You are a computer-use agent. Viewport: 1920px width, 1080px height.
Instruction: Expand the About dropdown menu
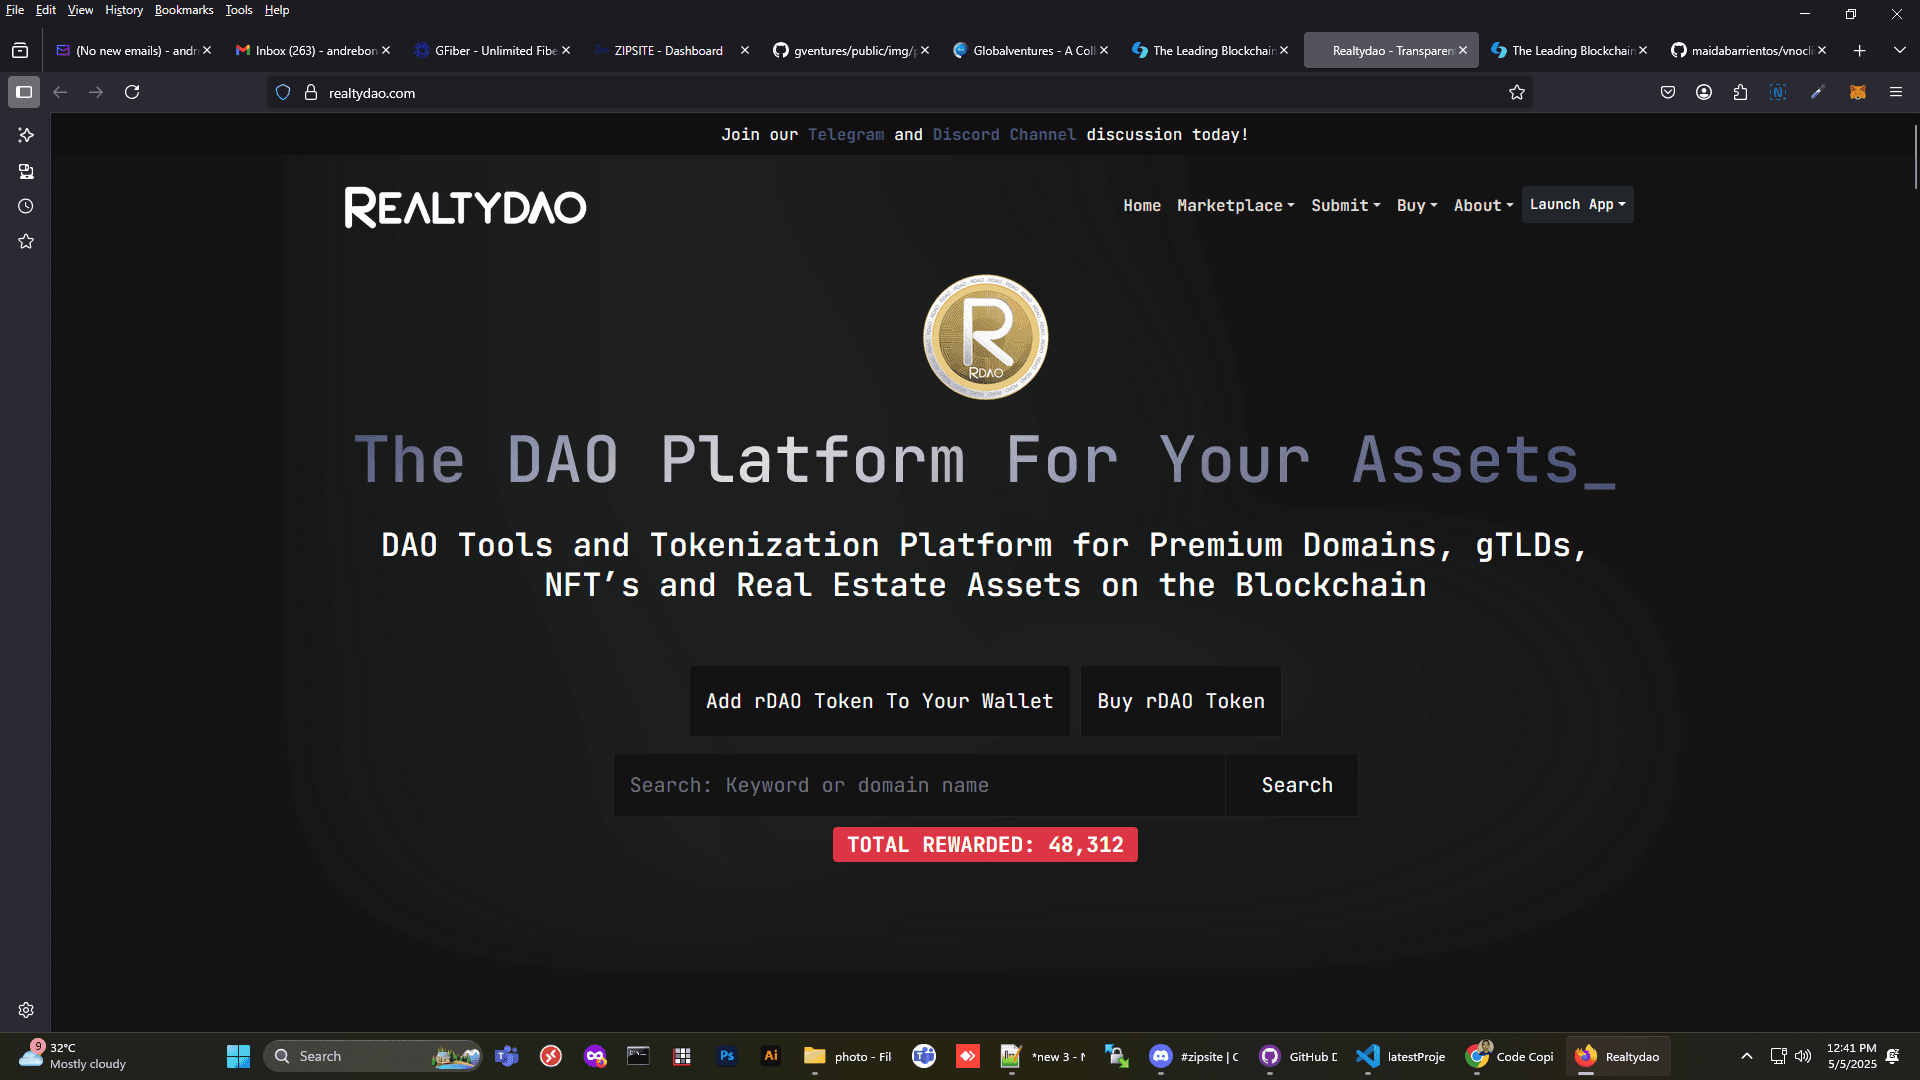point(1482,205)
